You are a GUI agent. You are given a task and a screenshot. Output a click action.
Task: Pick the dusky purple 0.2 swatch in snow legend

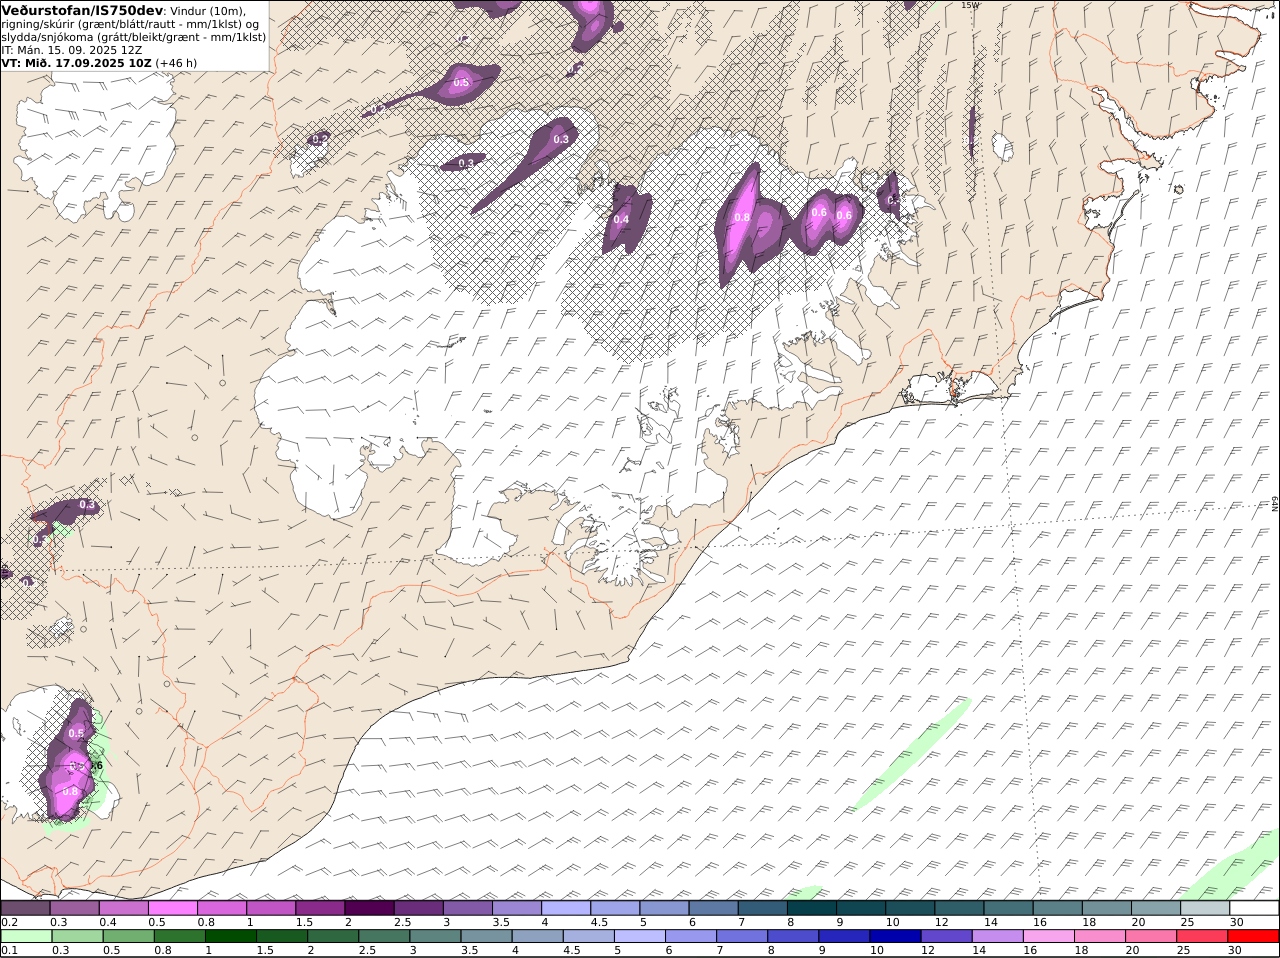(x=25, y=908)
